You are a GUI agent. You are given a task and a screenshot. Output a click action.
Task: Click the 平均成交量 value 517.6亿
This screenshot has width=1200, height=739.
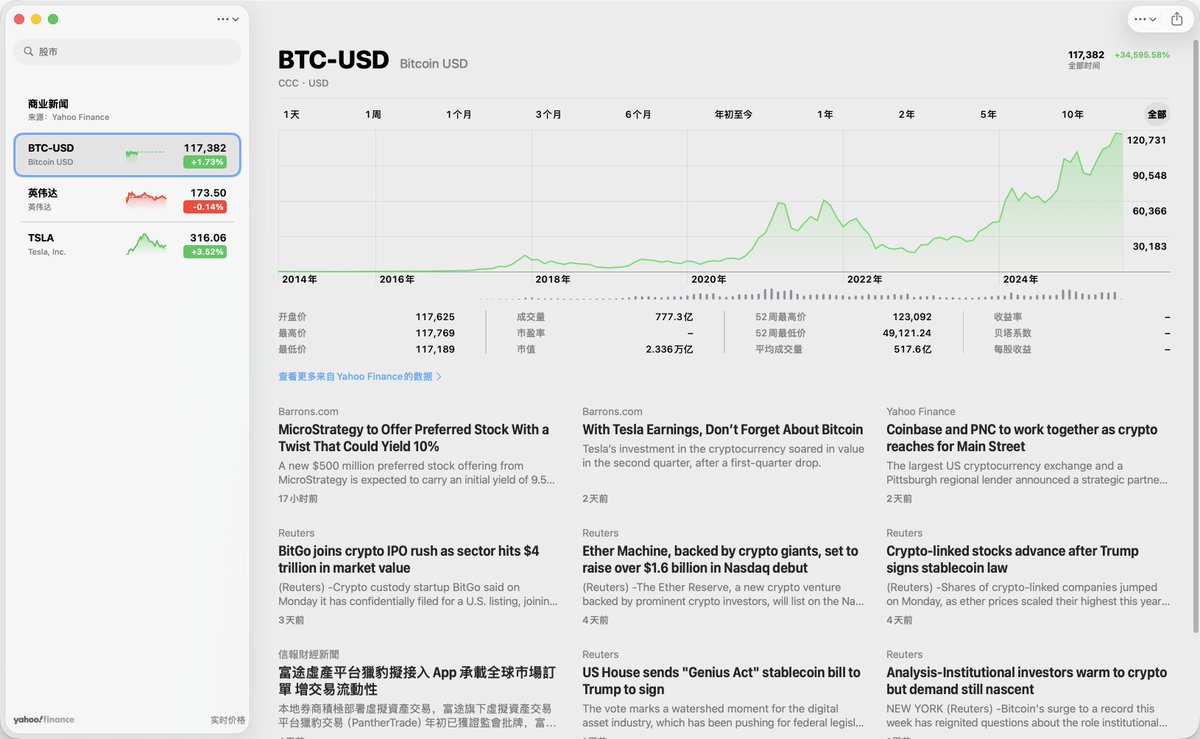coord(912,349)
